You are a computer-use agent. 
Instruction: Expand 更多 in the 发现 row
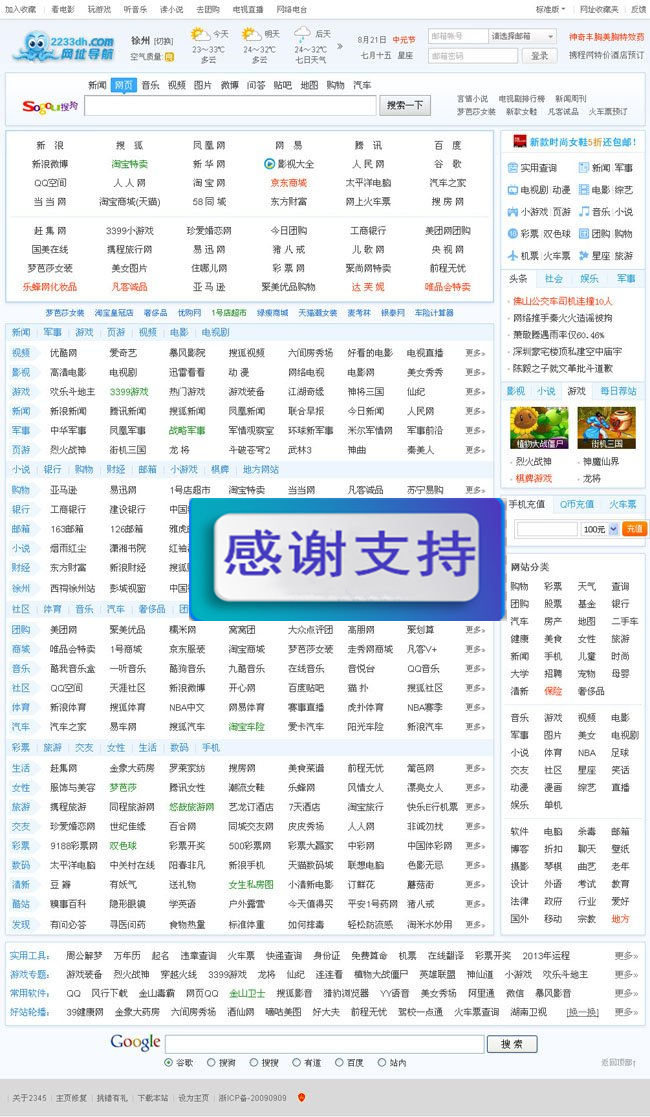(475, 924)
